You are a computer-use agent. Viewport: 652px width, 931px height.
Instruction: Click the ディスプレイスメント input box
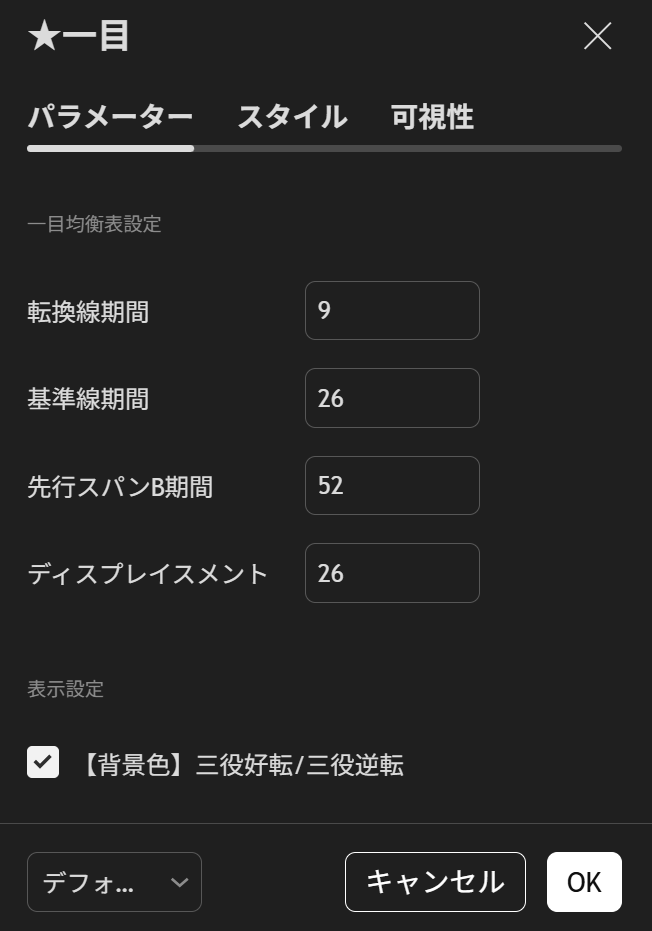coord(392,573)
